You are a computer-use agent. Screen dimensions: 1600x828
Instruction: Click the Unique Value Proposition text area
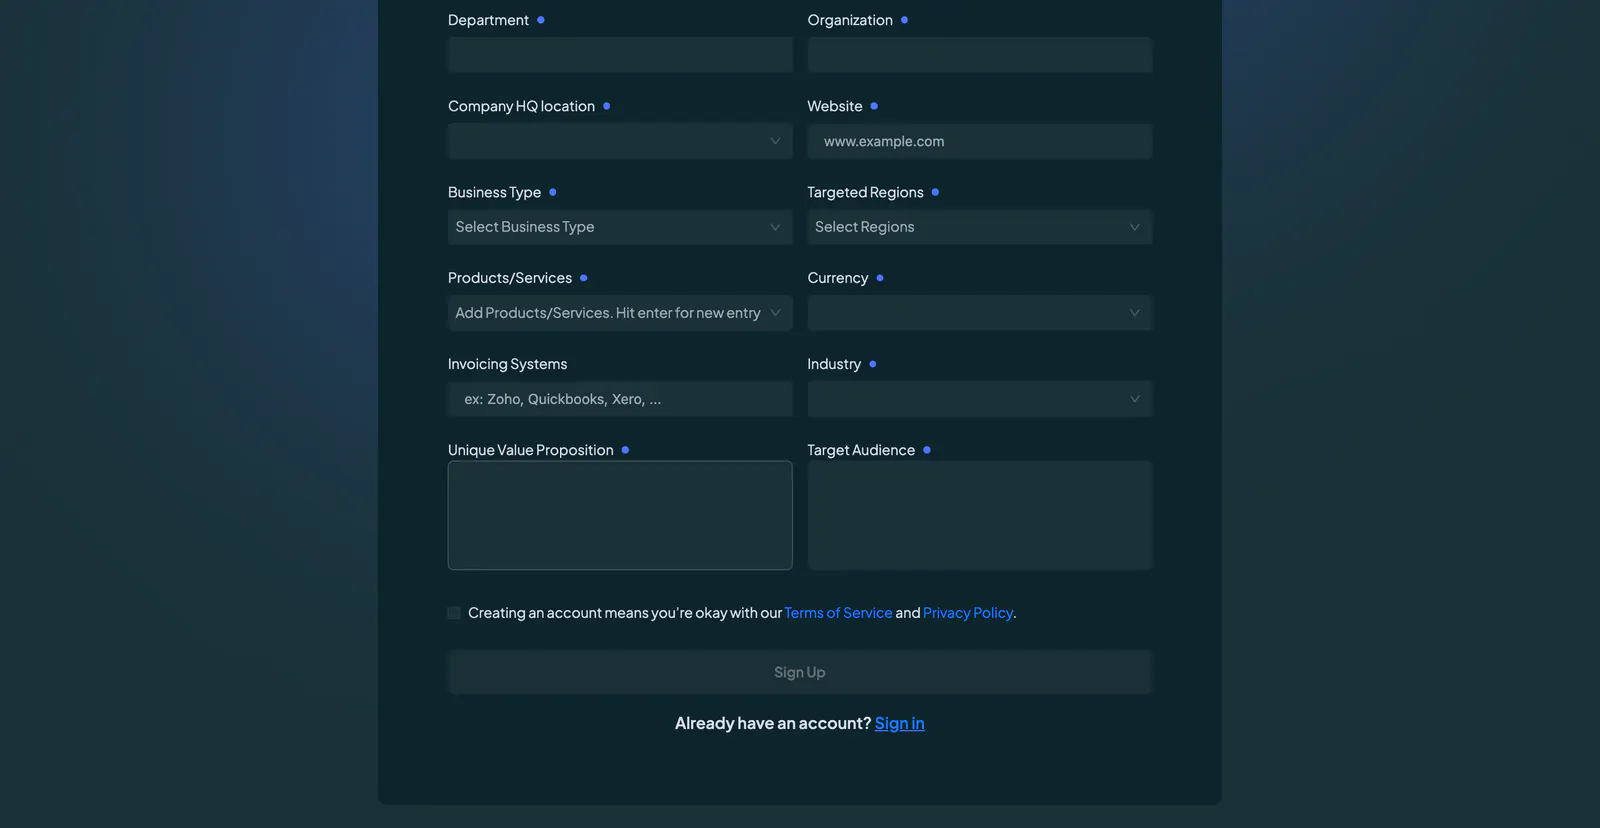[x=620, y=515]
